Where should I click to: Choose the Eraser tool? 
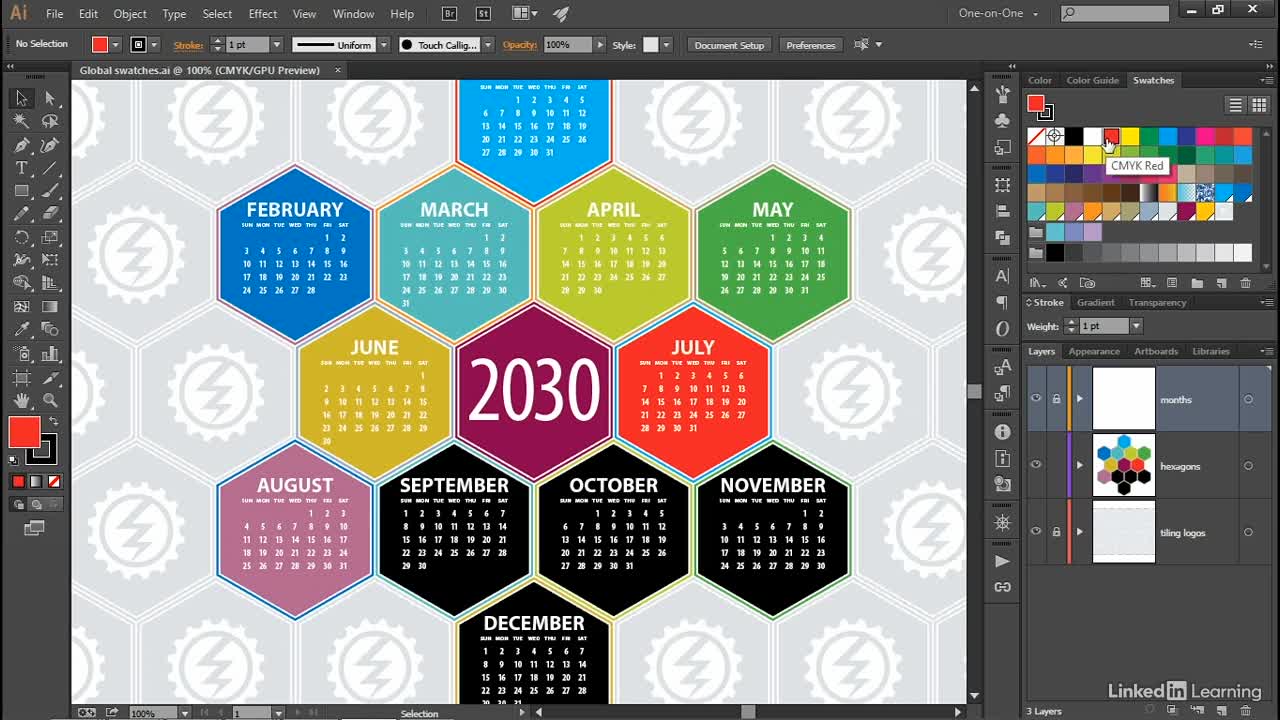pos(50,214)
